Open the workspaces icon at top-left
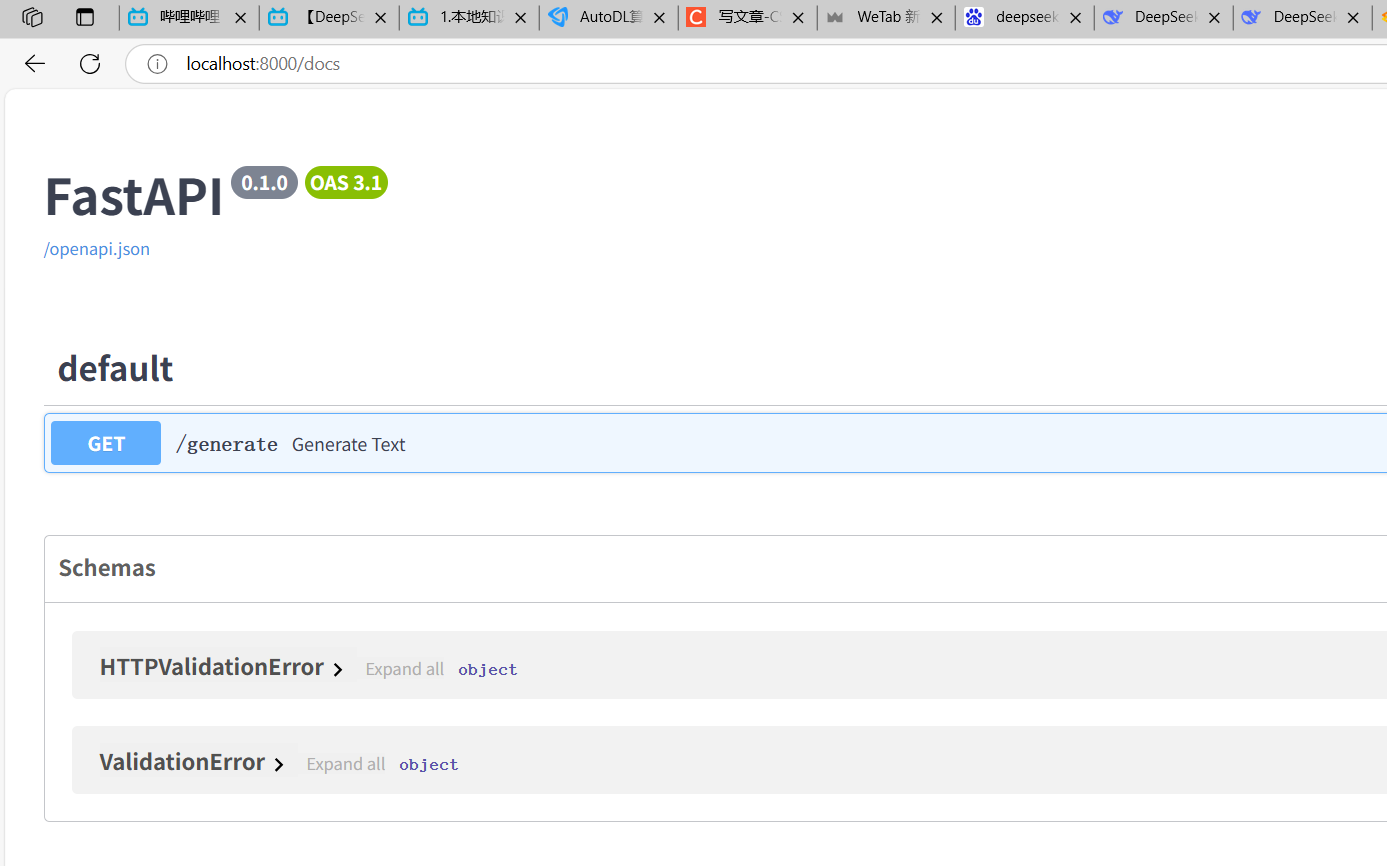This screenshot has width=1387, height=866. coord(32,17)
